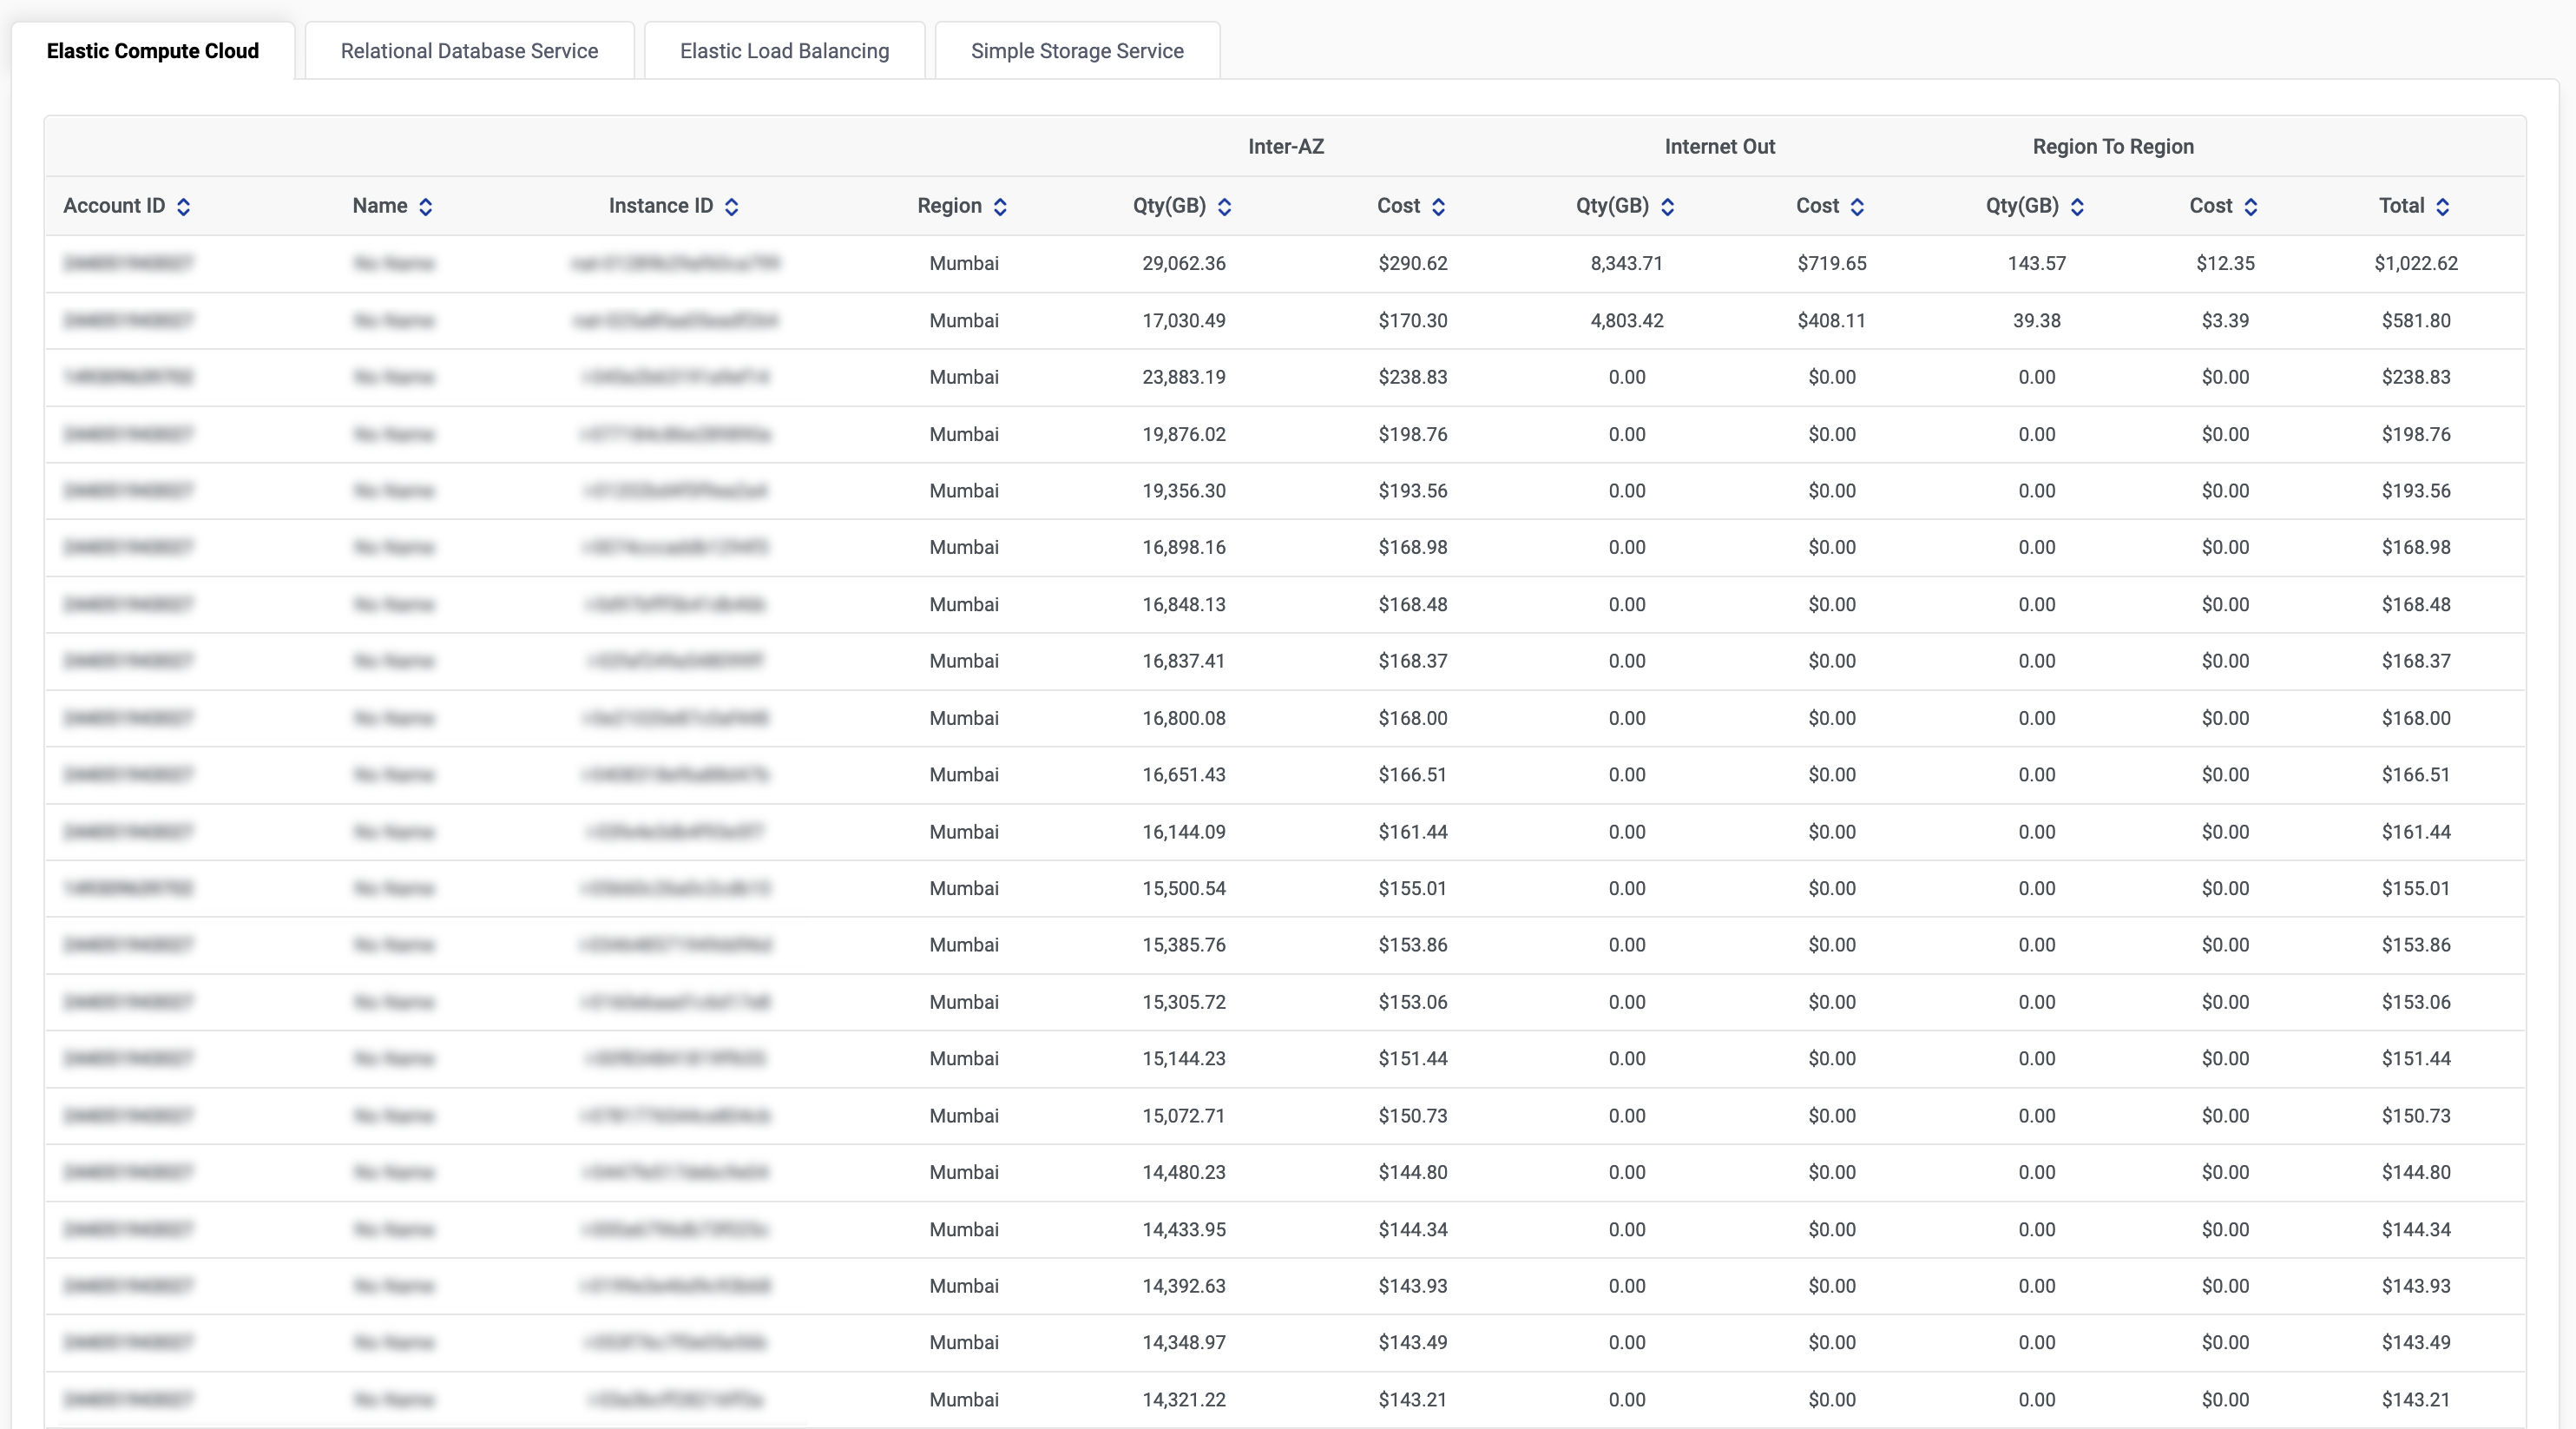
Task: Select the total value $1,022.62
Action: coord(2416,264)
